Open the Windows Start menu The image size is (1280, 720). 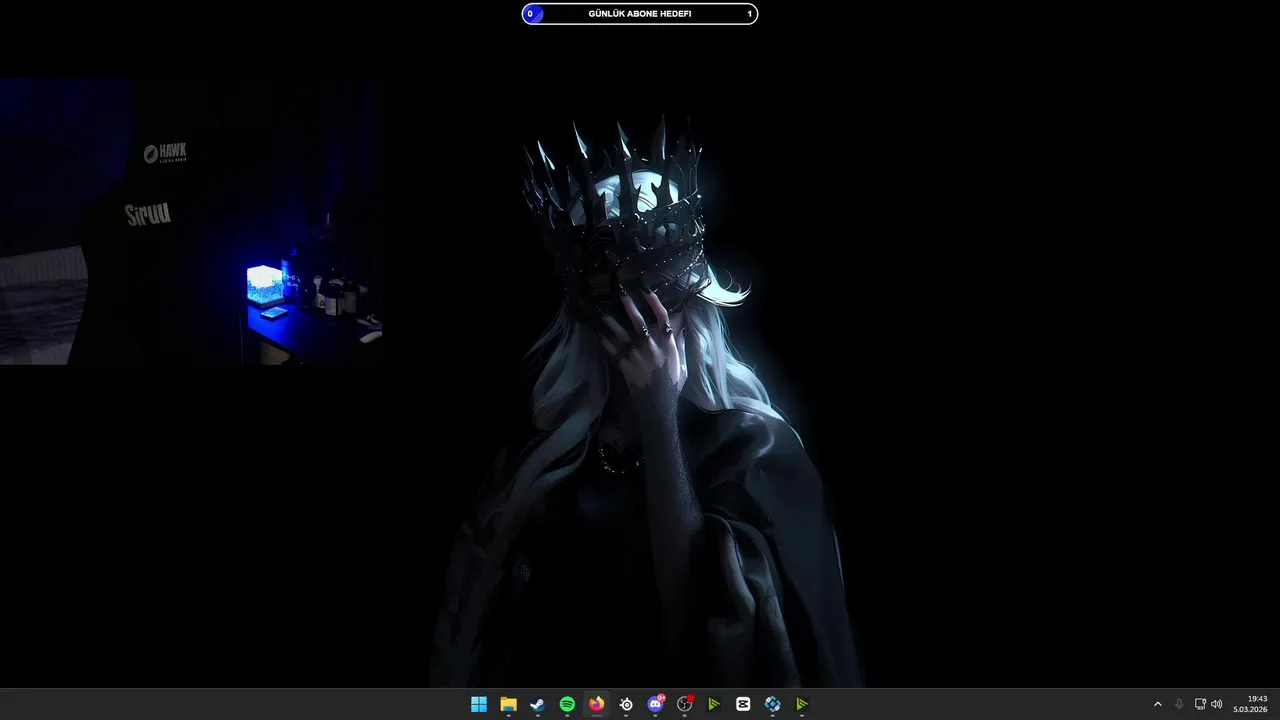pos(479,704)
